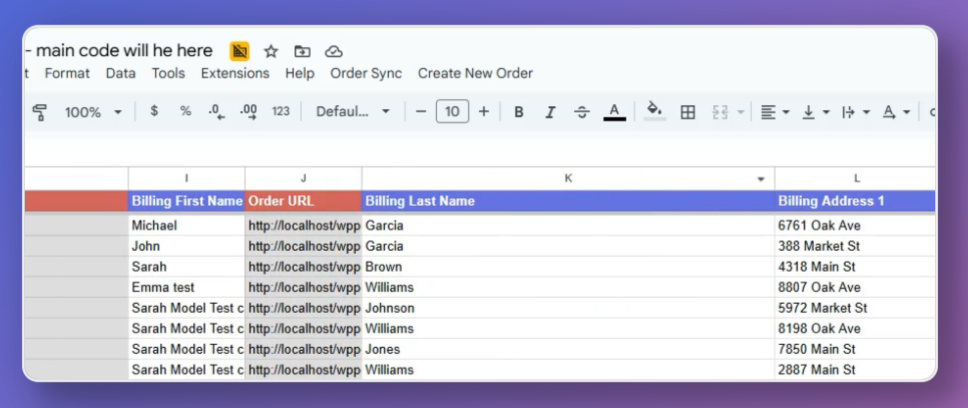Open the Order URL link in Michael's row

click(304, 226)
